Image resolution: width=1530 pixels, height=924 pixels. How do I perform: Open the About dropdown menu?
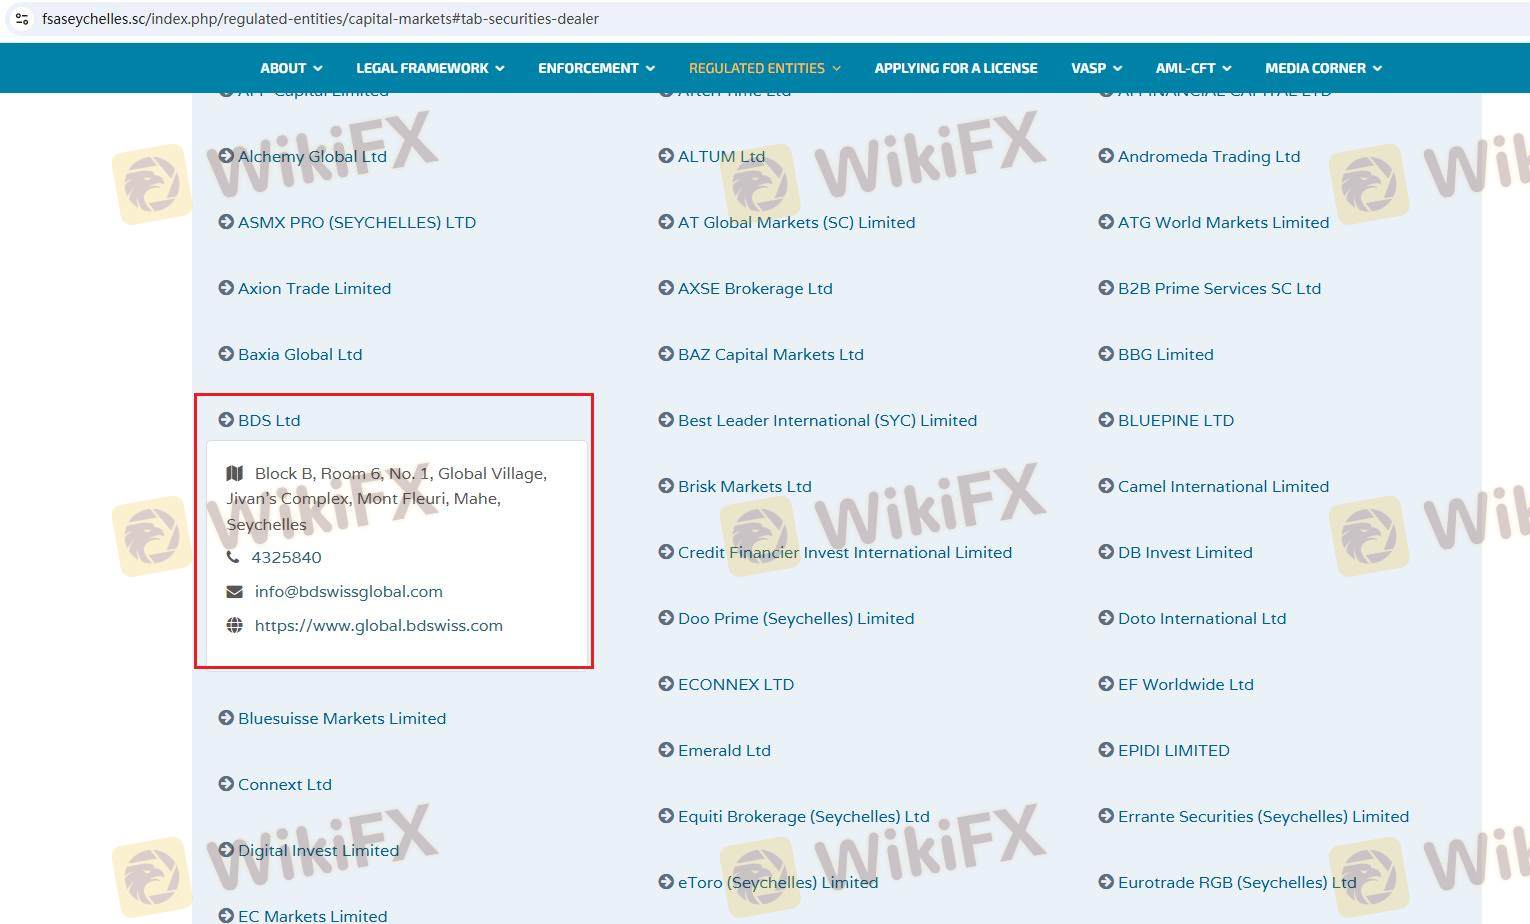click(291, 68)
